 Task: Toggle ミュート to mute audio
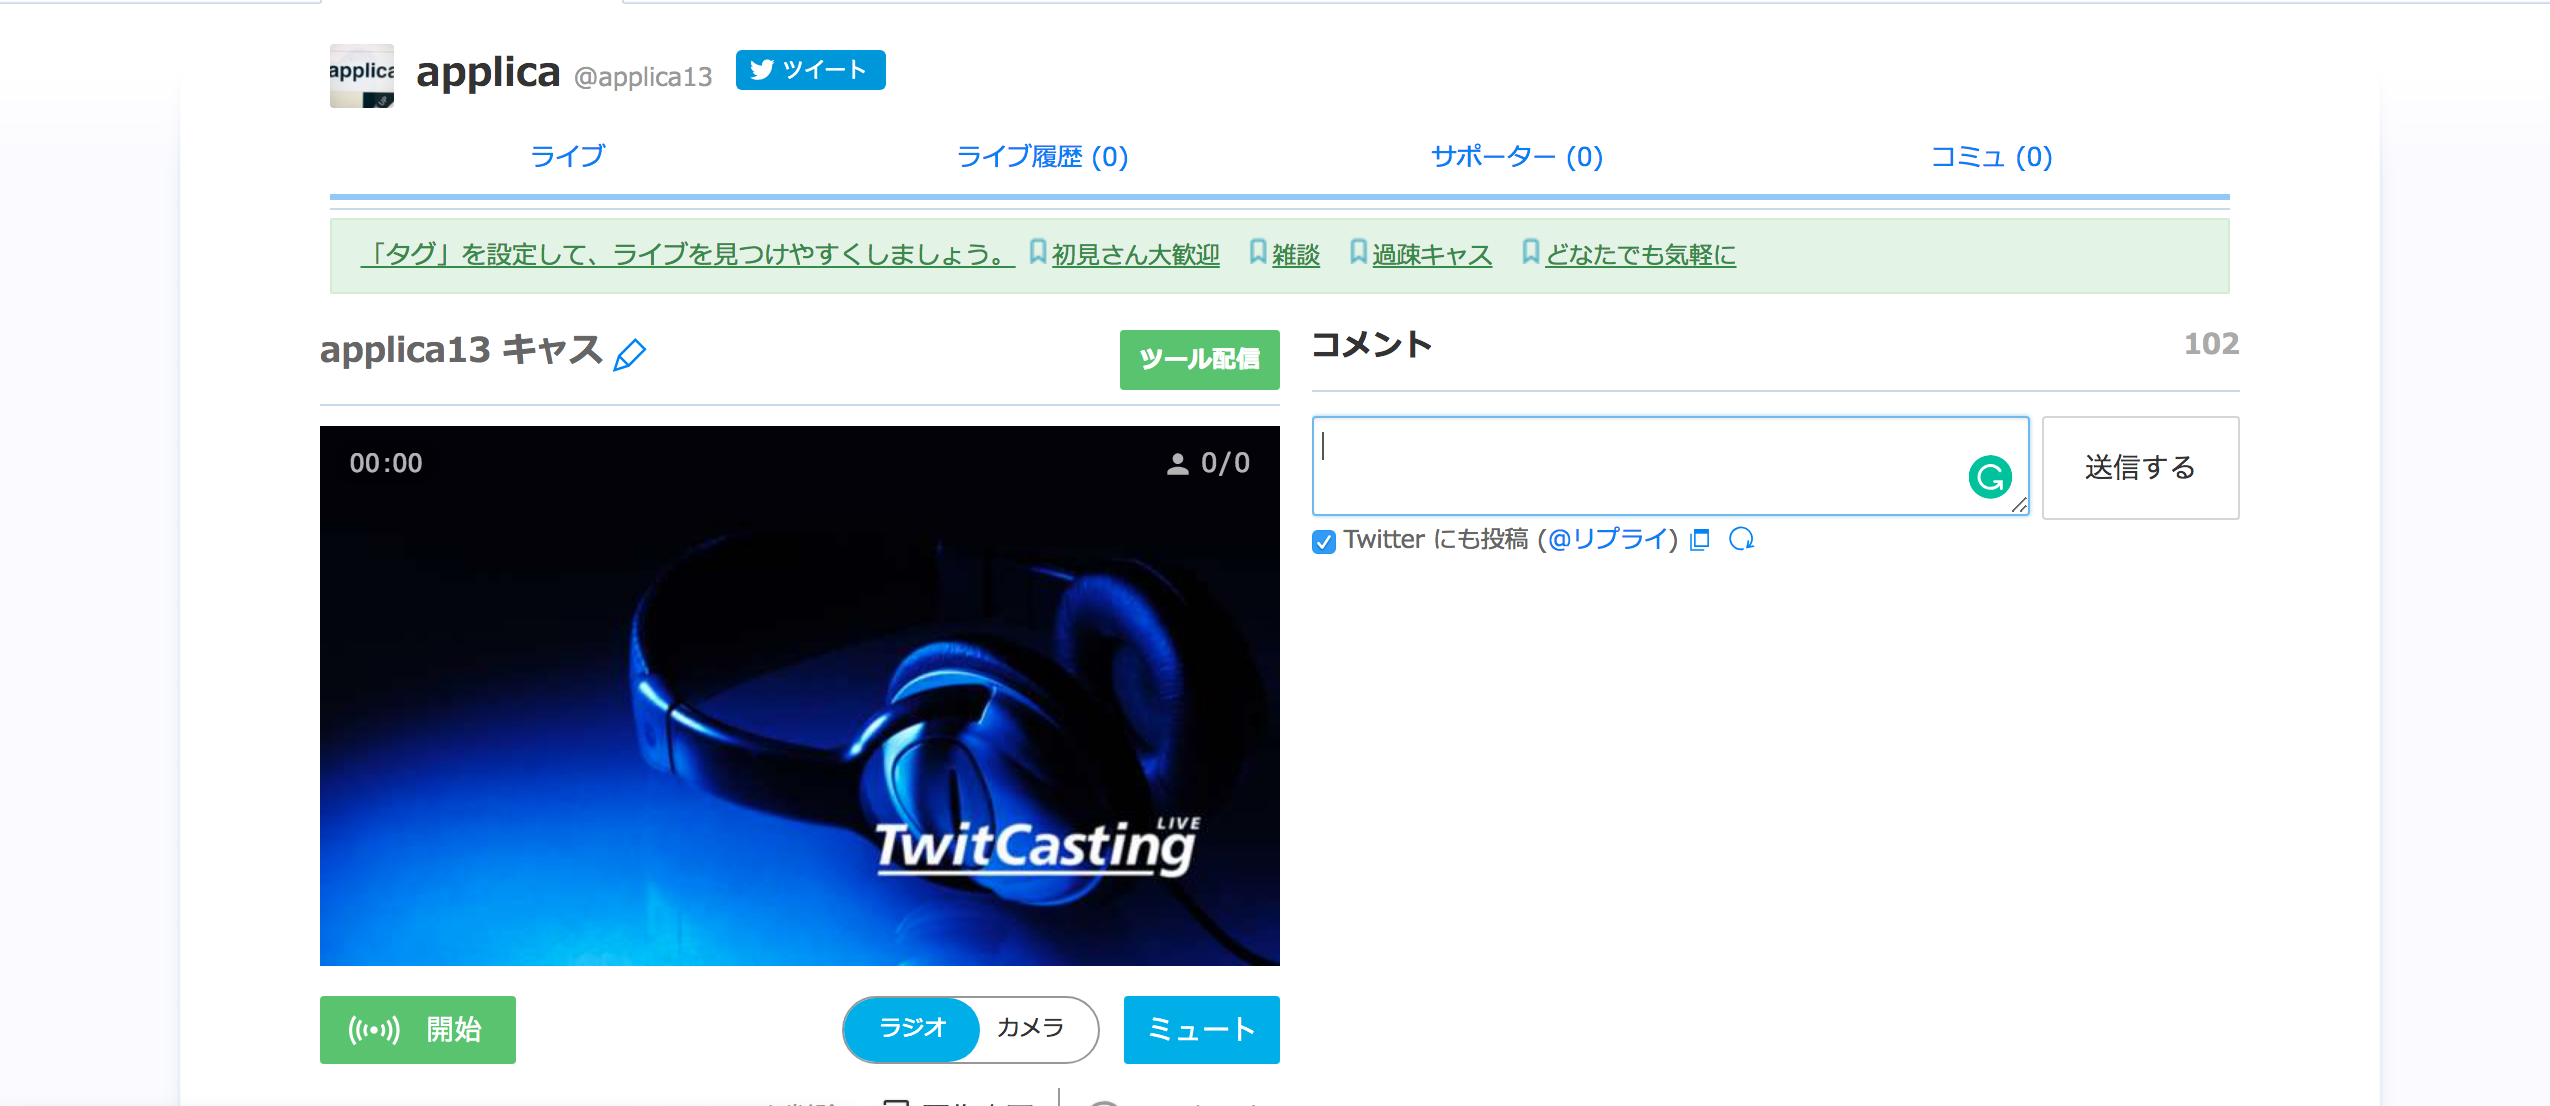[1200, 1030]
